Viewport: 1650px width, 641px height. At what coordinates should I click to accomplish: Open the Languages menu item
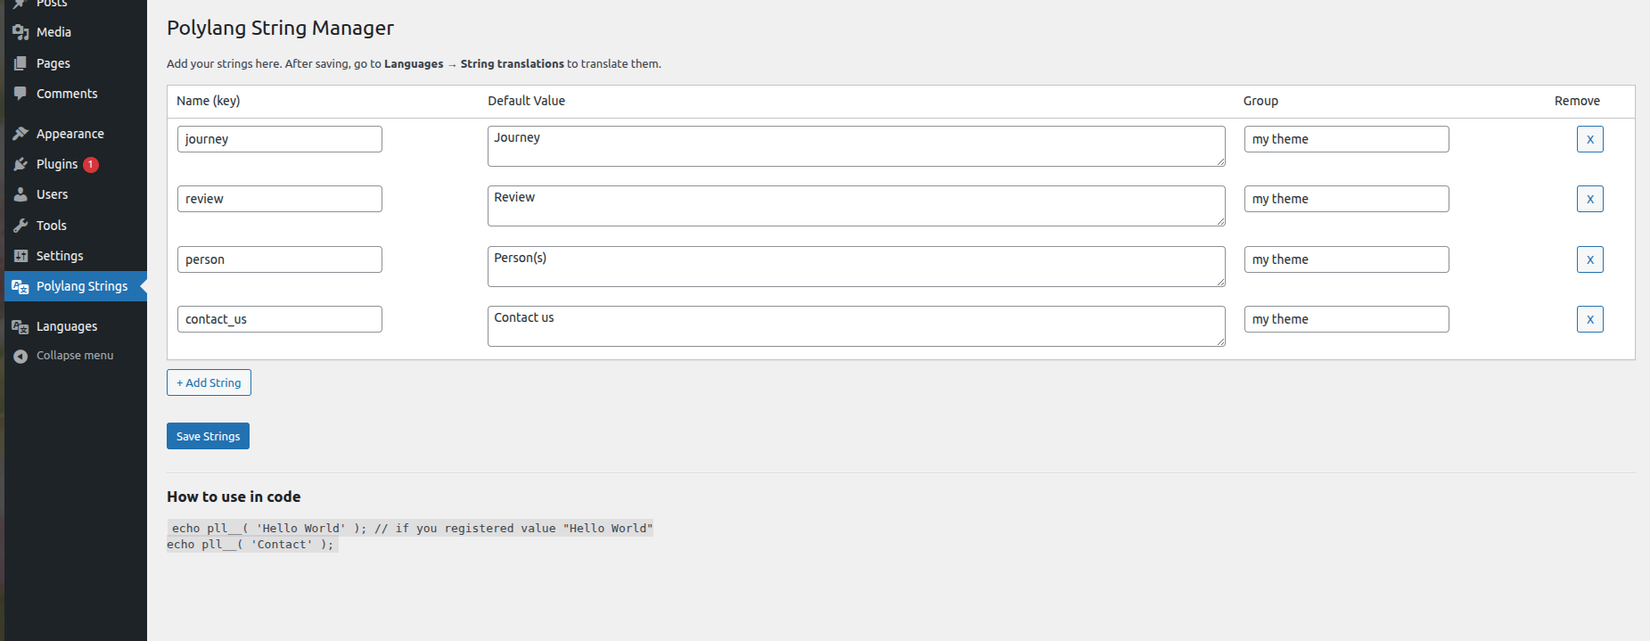click(x=66, y=326)
